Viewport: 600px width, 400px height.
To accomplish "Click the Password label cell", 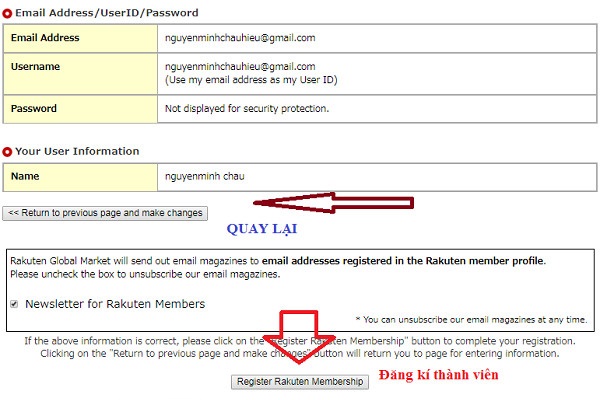I will 80,109.
